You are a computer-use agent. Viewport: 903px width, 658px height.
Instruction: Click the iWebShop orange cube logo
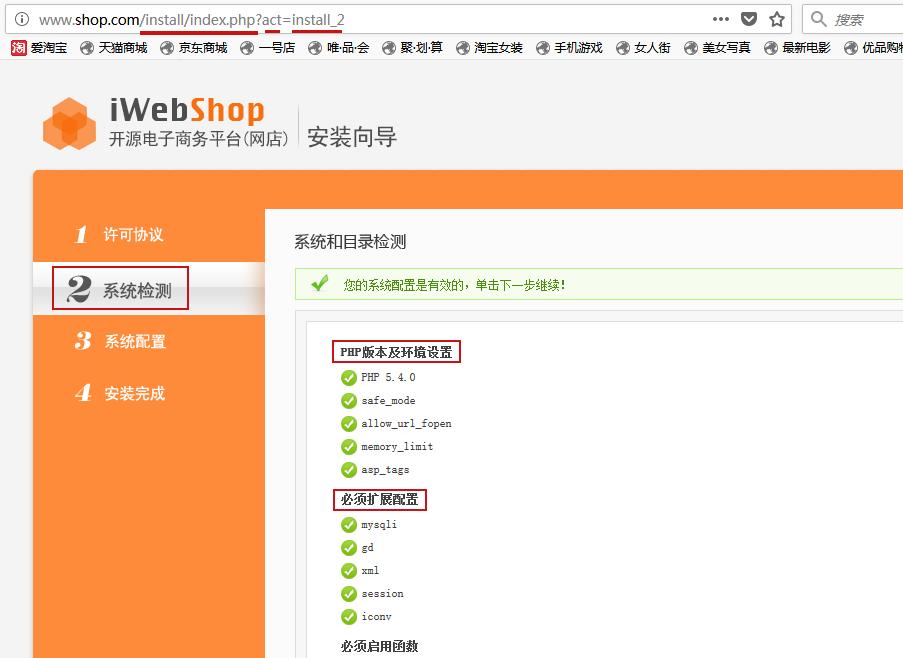pyautogui.click(x=69, y=124)
